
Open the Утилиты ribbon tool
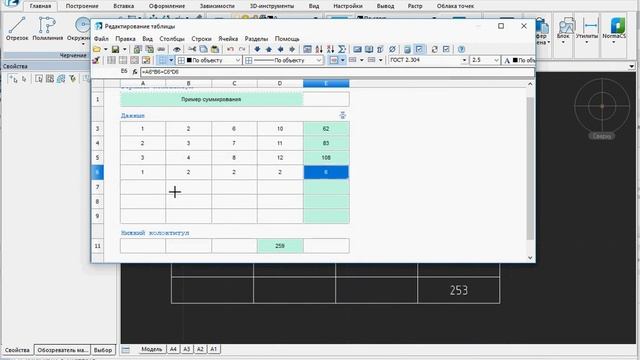(x=587, y=29)
